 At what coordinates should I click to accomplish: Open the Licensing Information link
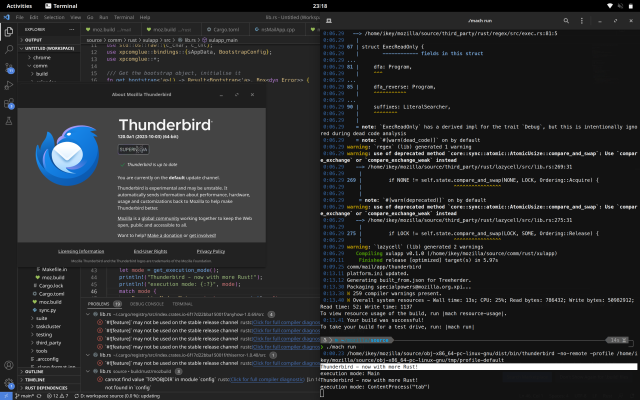81,251
